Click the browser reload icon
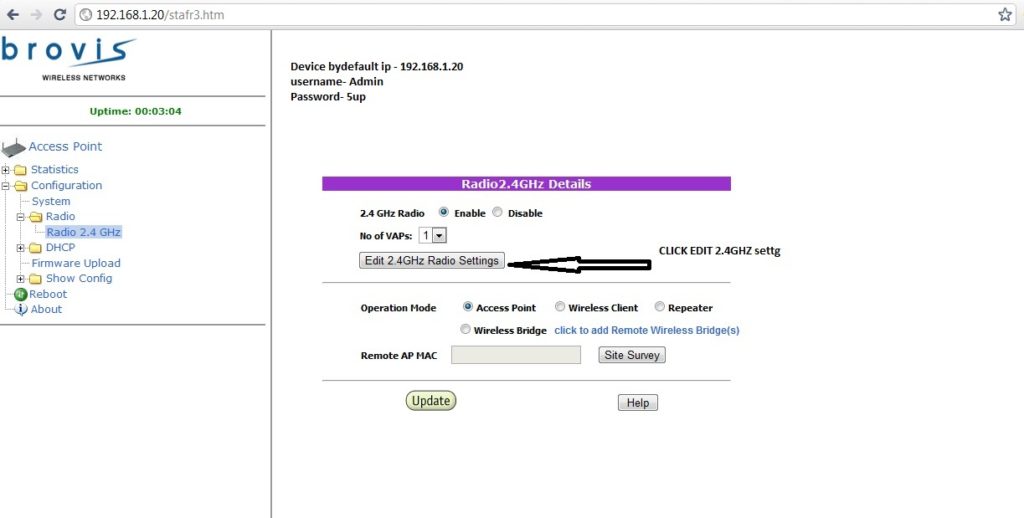 (x=59, y=15)
